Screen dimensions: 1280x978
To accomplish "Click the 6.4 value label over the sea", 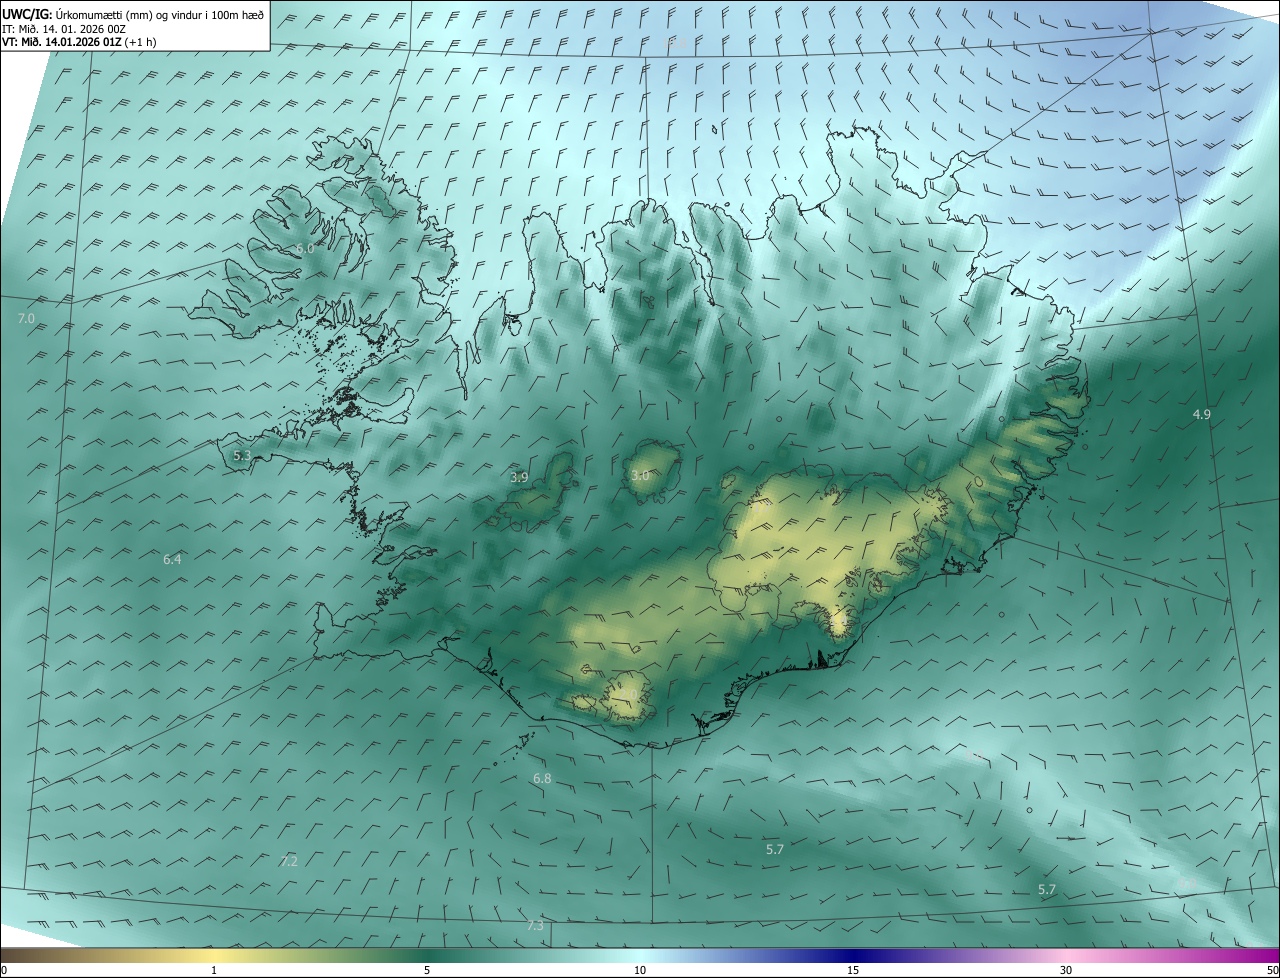I will (172, 560).
